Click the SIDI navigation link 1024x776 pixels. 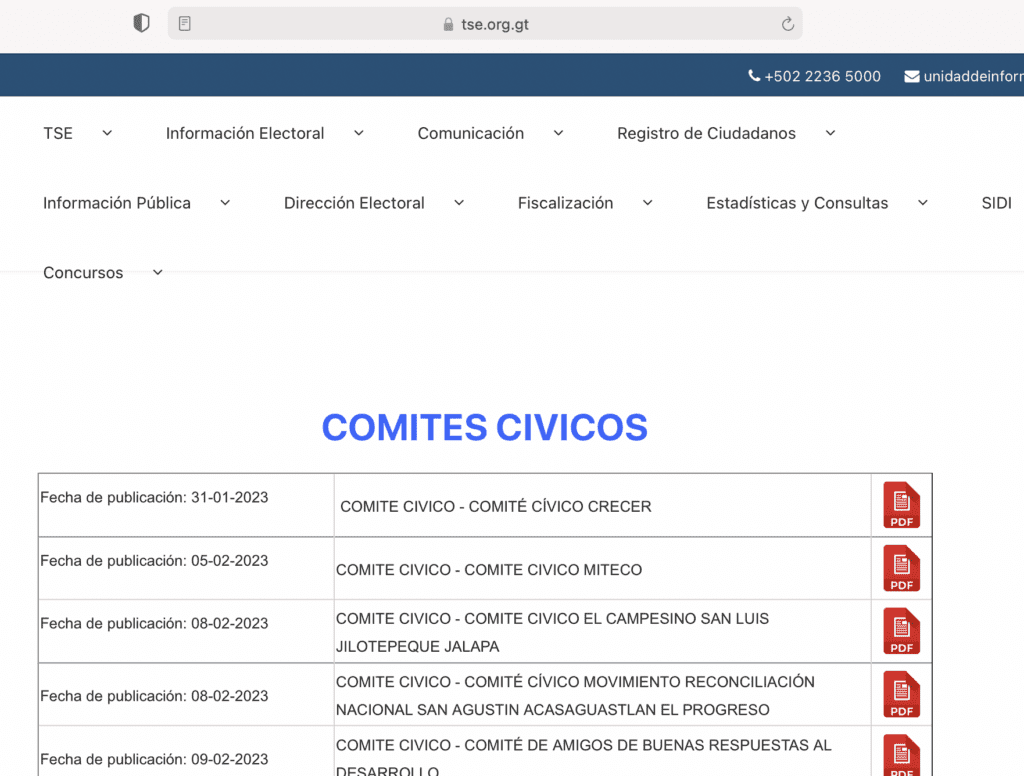coord(996,203)
